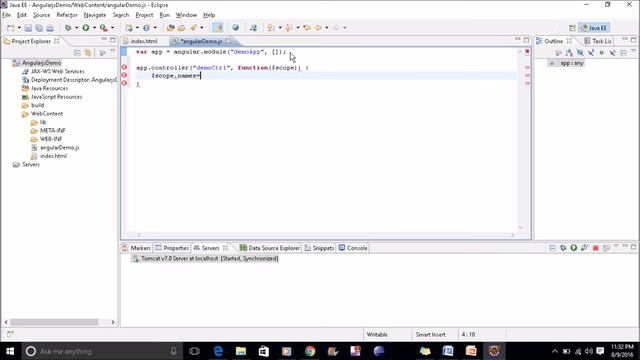
Task: Click the Publish to server icon
Action: click(606, 248)
